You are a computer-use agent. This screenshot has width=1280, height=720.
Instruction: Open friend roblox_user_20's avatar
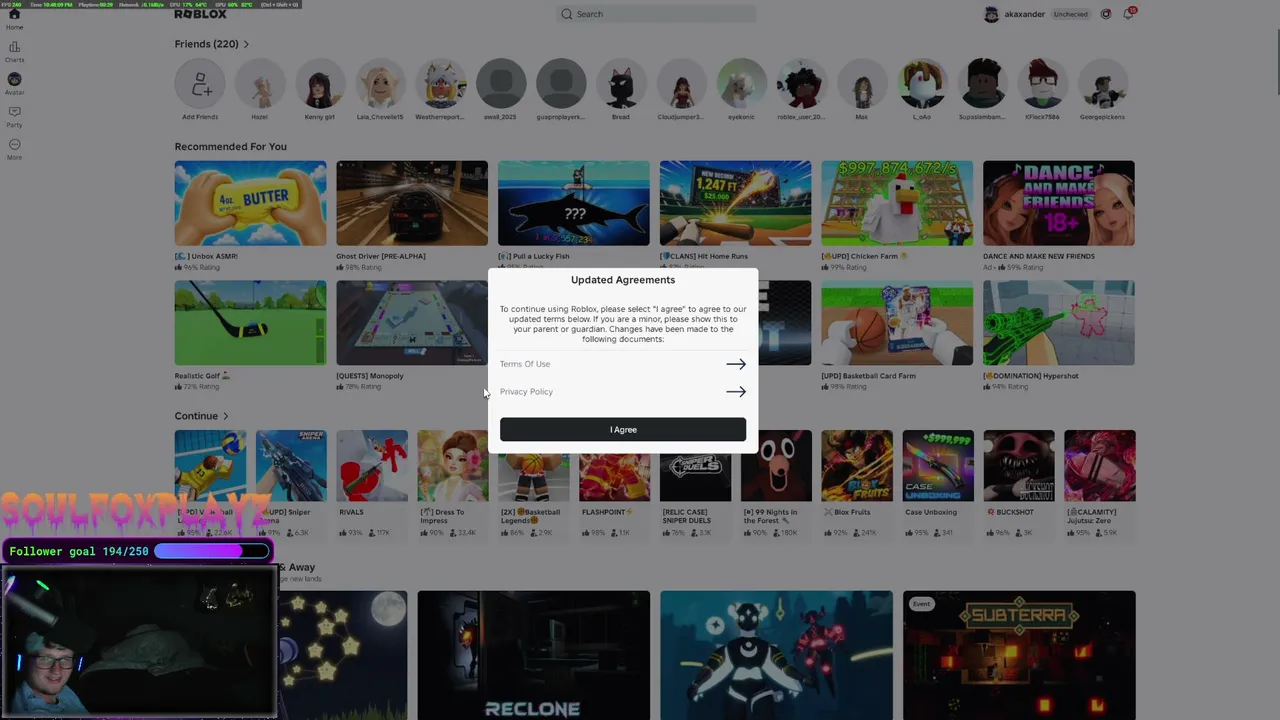[x=802, y=84]
